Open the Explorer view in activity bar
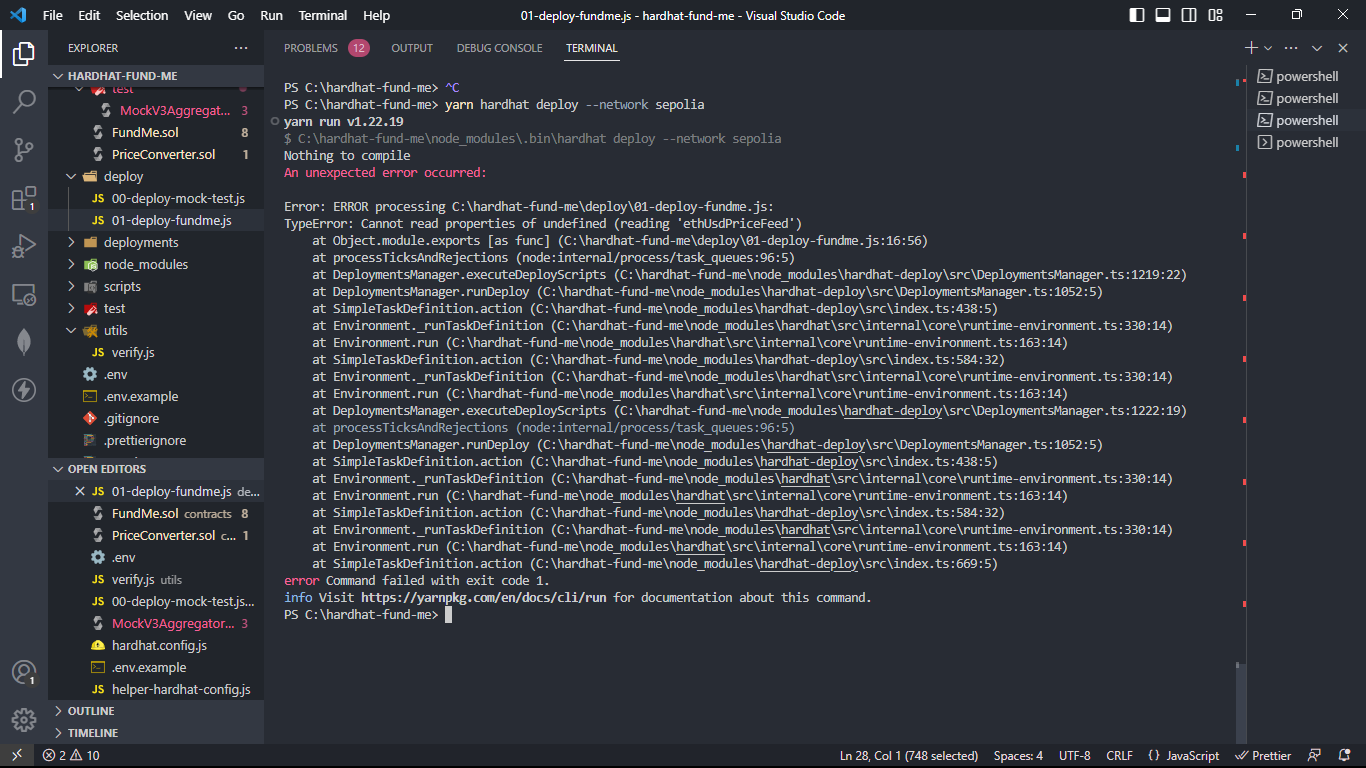 click(24, 54)
